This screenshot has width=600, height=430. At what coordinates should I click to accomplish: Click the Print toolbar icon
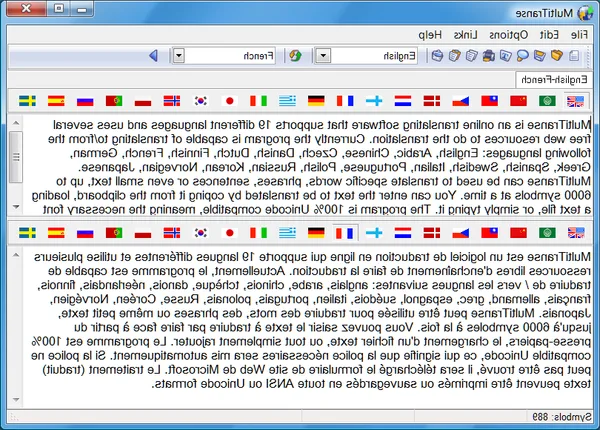click(x=488, y=56)
